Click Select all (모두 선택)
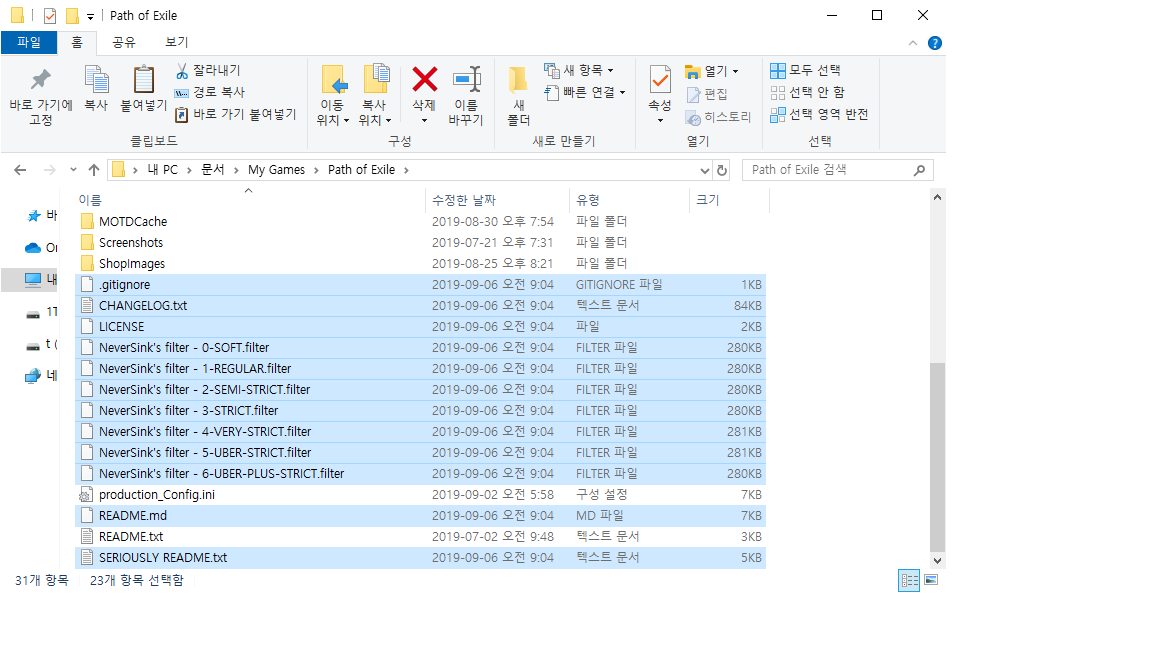Screen dimensions: 1152x648 [x=805, y=71]
